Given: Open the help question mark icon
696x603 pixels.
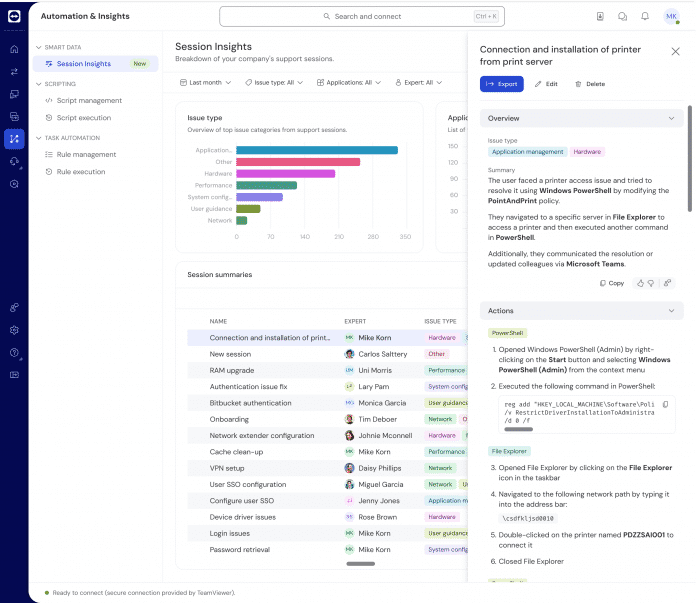Looking at the screenshot, I should point(14,352).
